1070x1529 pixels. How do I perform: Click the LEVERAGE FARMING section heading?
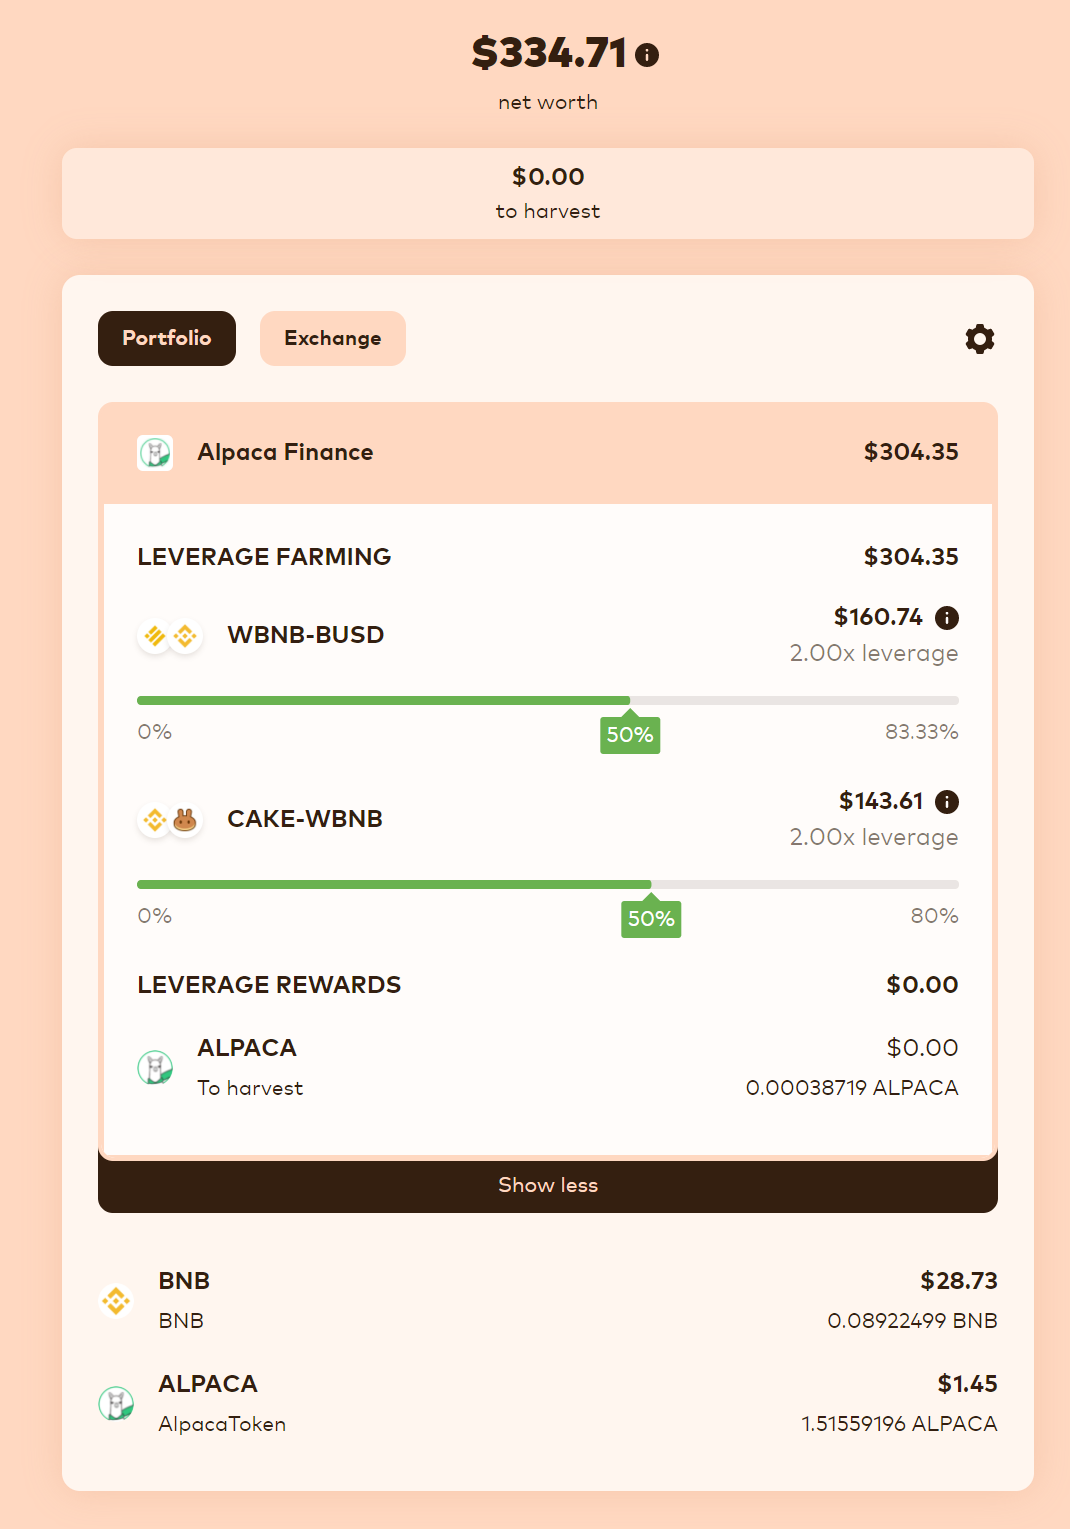click(264, 557)
